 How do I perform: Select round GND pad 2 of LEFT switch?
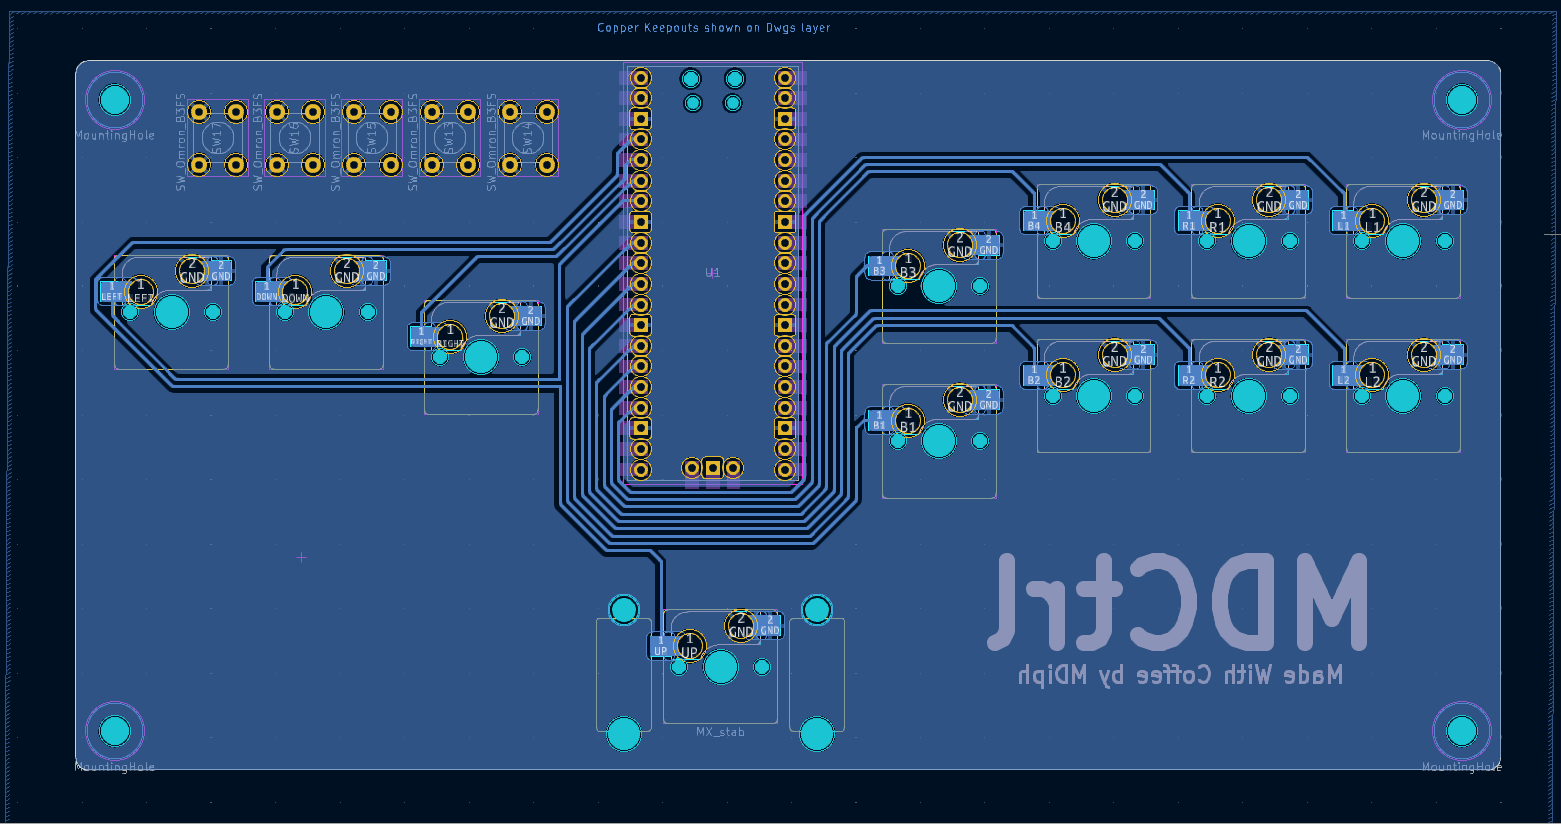tap(192, 270)
